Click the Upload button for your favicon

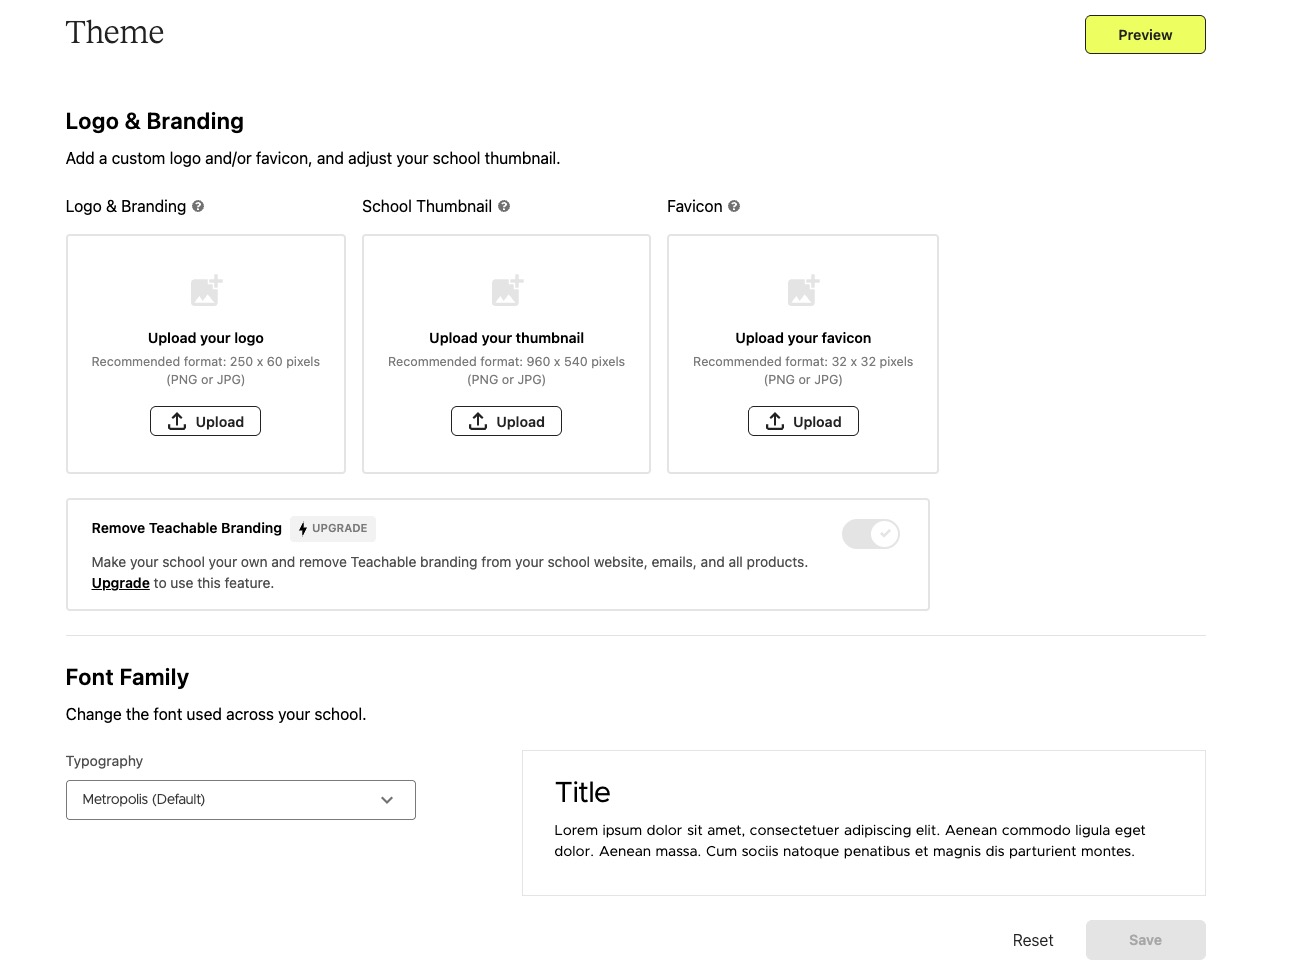[803, 421]
